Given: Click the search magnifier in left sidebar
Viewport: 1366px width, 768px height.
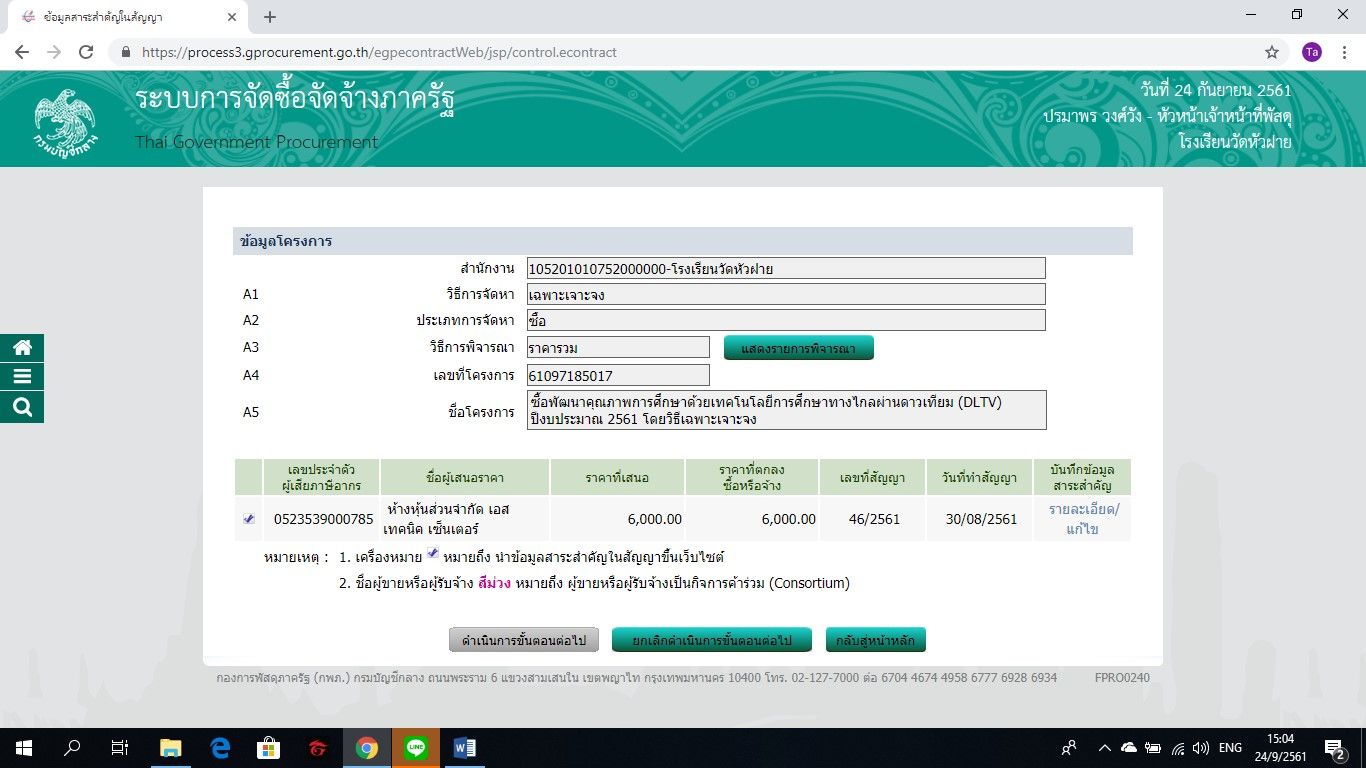Looking at the screenshot, I should point(22,407).
